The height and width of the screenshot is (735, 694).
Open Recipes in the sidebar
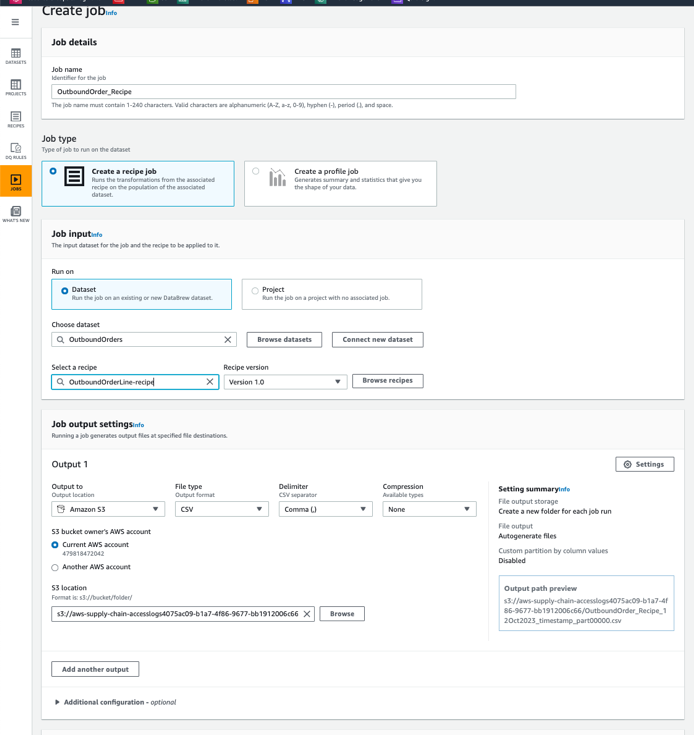pyautogui.click(x=16, y=120)
